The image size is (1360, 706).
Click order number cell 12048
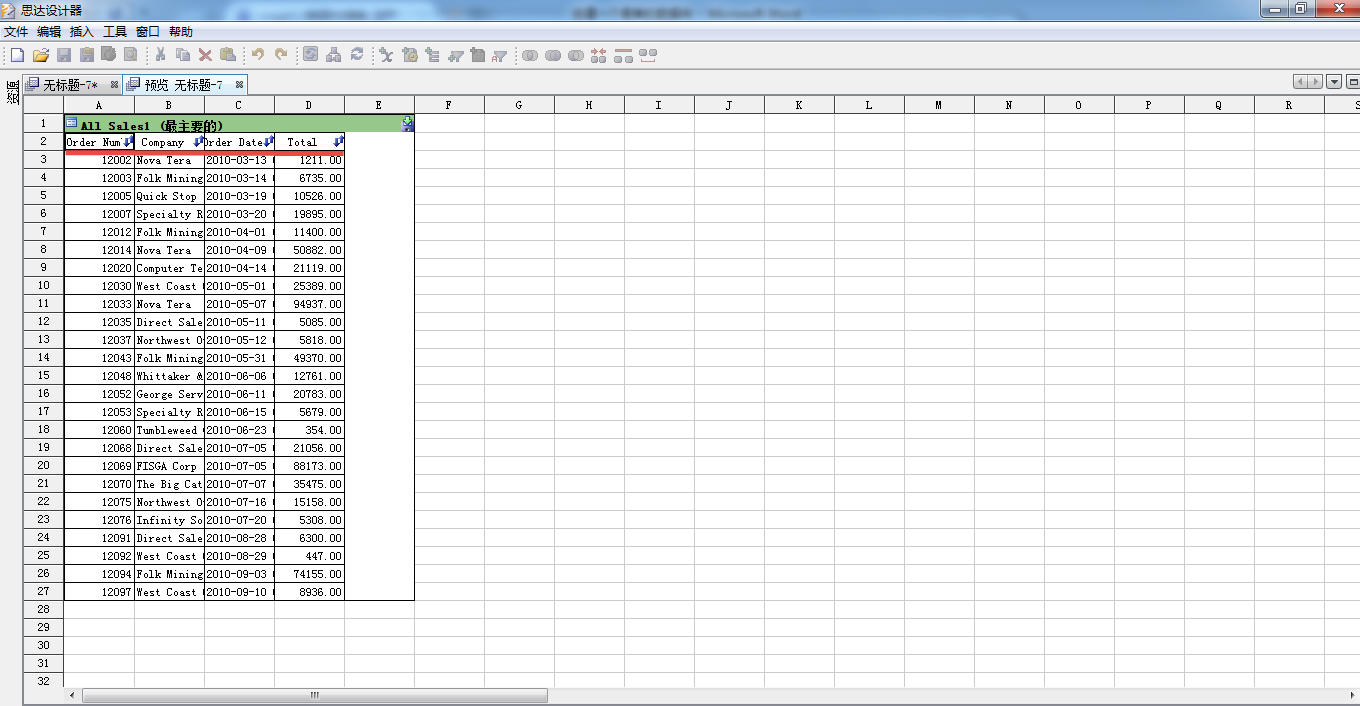pos(99,376)
